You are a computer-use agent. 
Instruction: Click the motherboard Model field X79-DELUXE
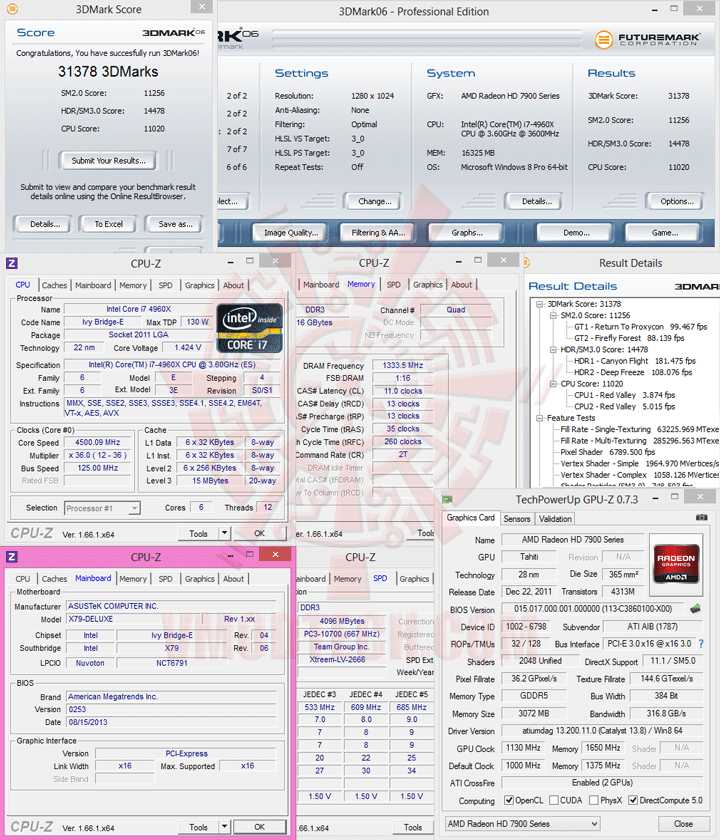135,619
